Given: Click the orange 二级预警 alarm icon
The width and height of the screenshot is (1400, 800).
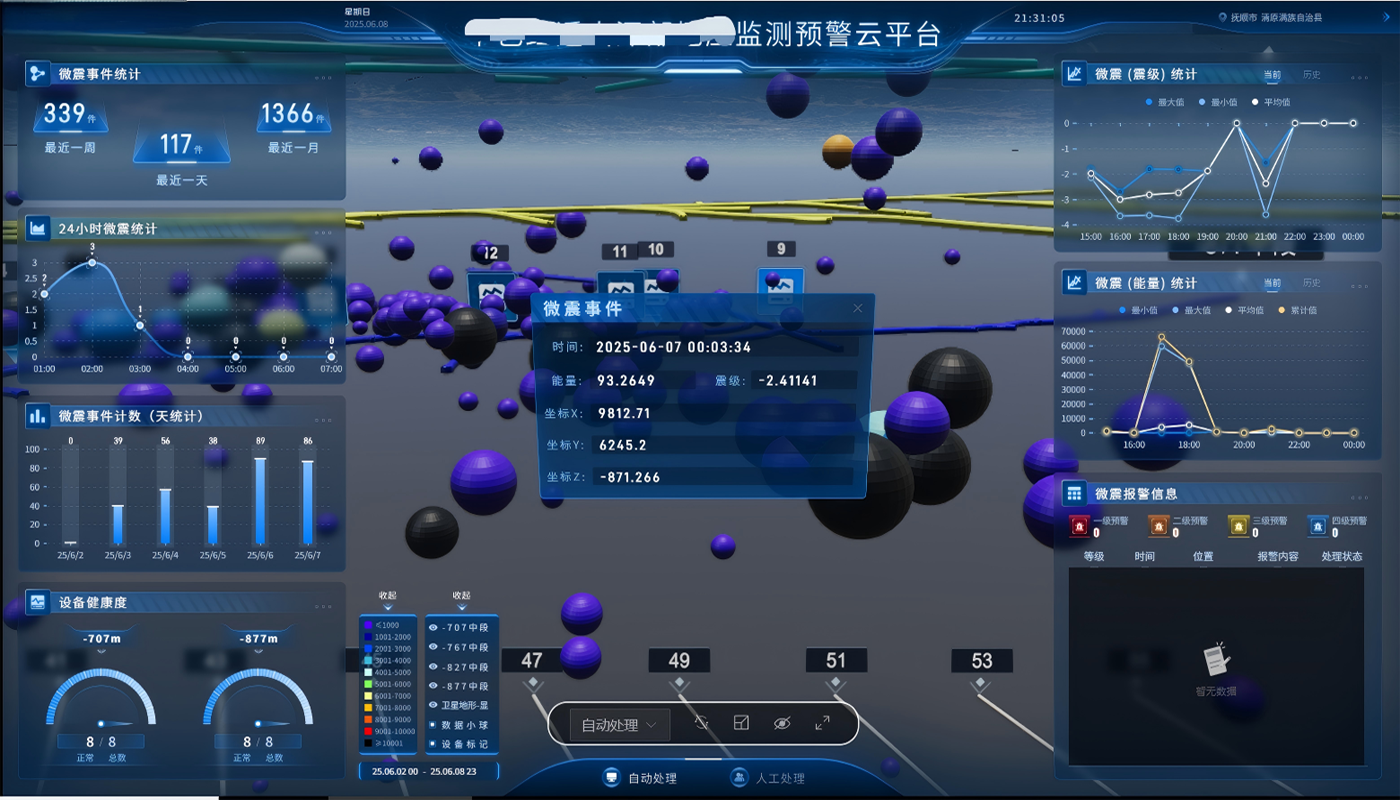Looking at the screenshot, I should [x=1158, y=526].
